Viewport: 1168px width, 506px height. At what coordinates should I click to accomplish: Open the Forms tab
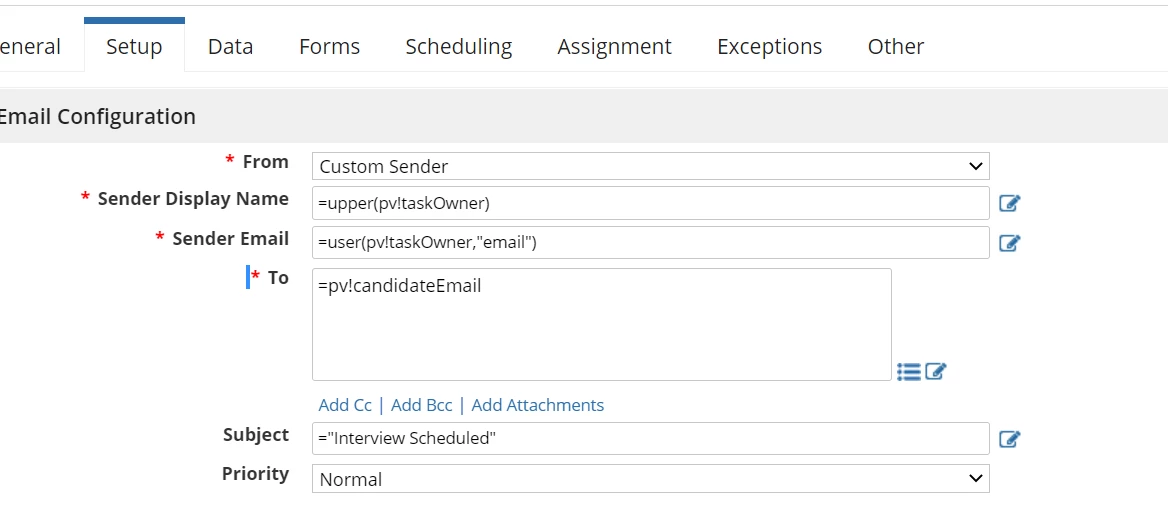[x=329, y=46]
